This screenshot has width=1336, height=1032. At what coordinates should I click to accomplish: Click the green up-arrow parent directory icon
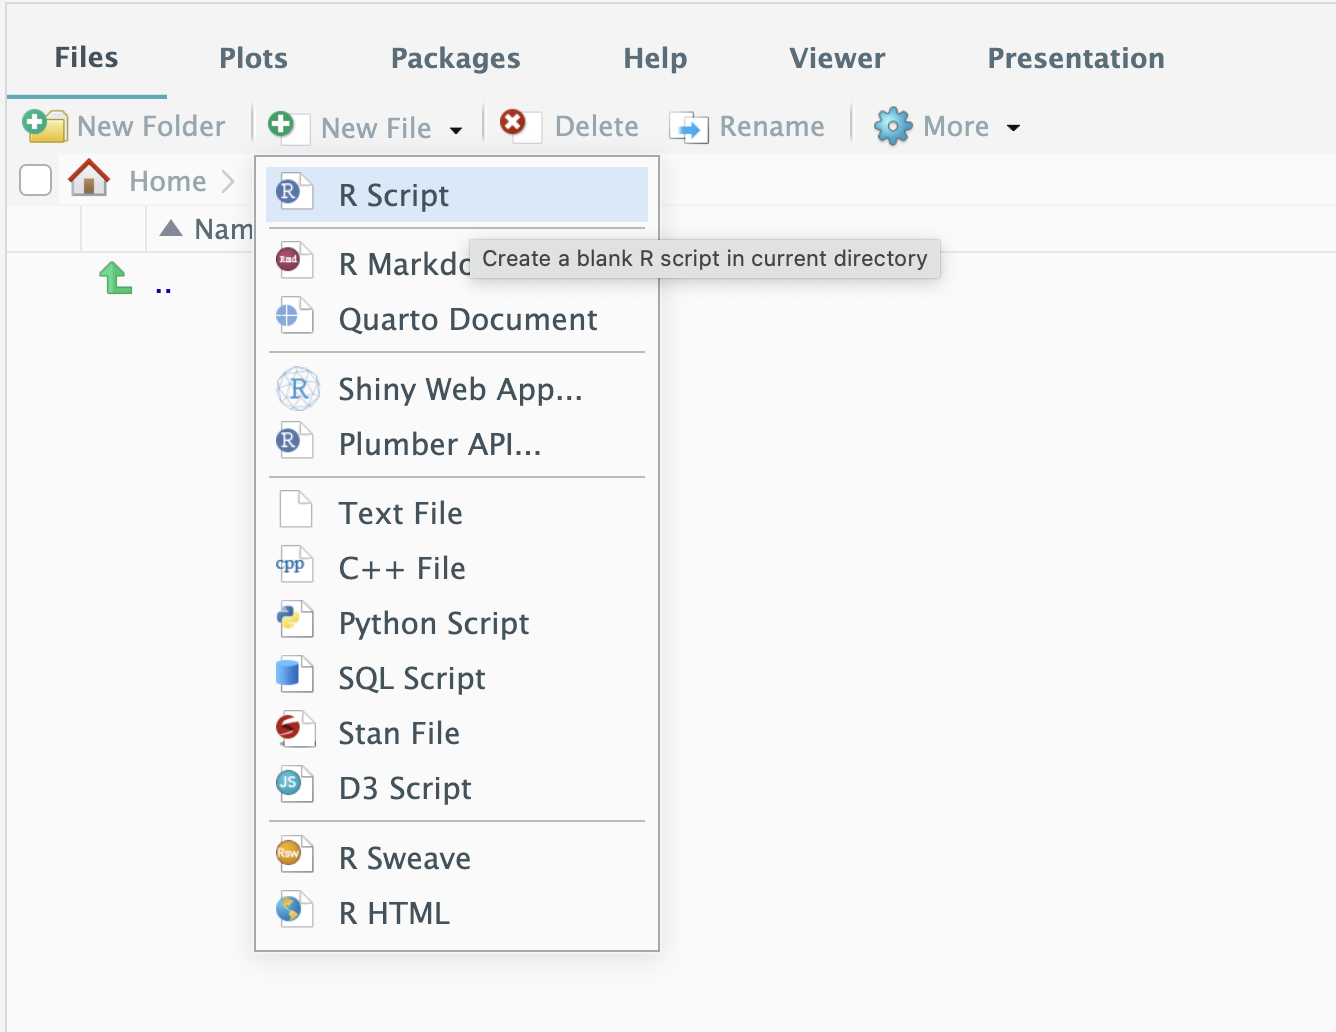[x=116, y=279]
